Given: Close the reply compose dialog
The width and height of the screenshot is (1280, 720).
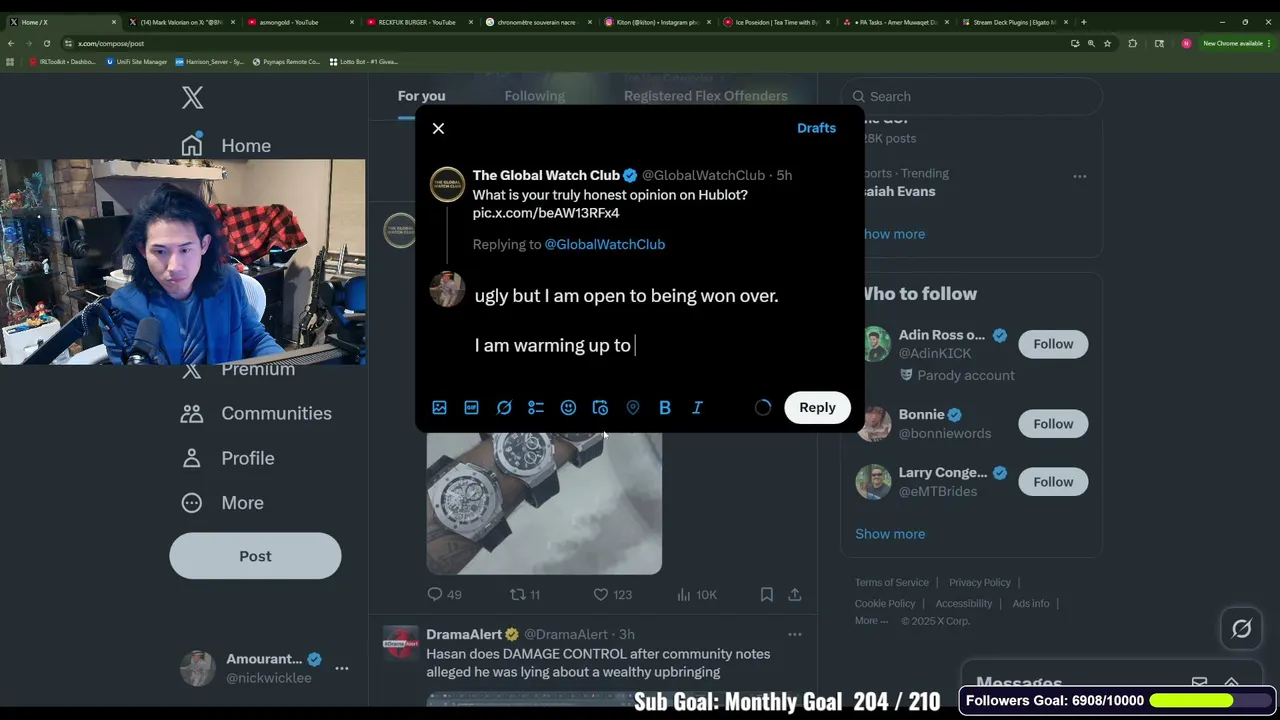Looking at the screenshot, I should point(438,128).
